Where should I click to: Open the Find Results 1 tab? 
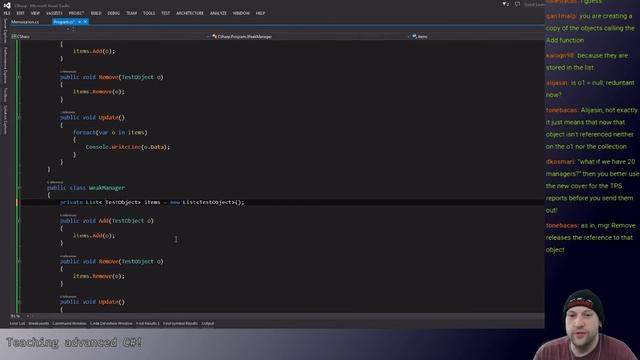(x=148, y=324)
